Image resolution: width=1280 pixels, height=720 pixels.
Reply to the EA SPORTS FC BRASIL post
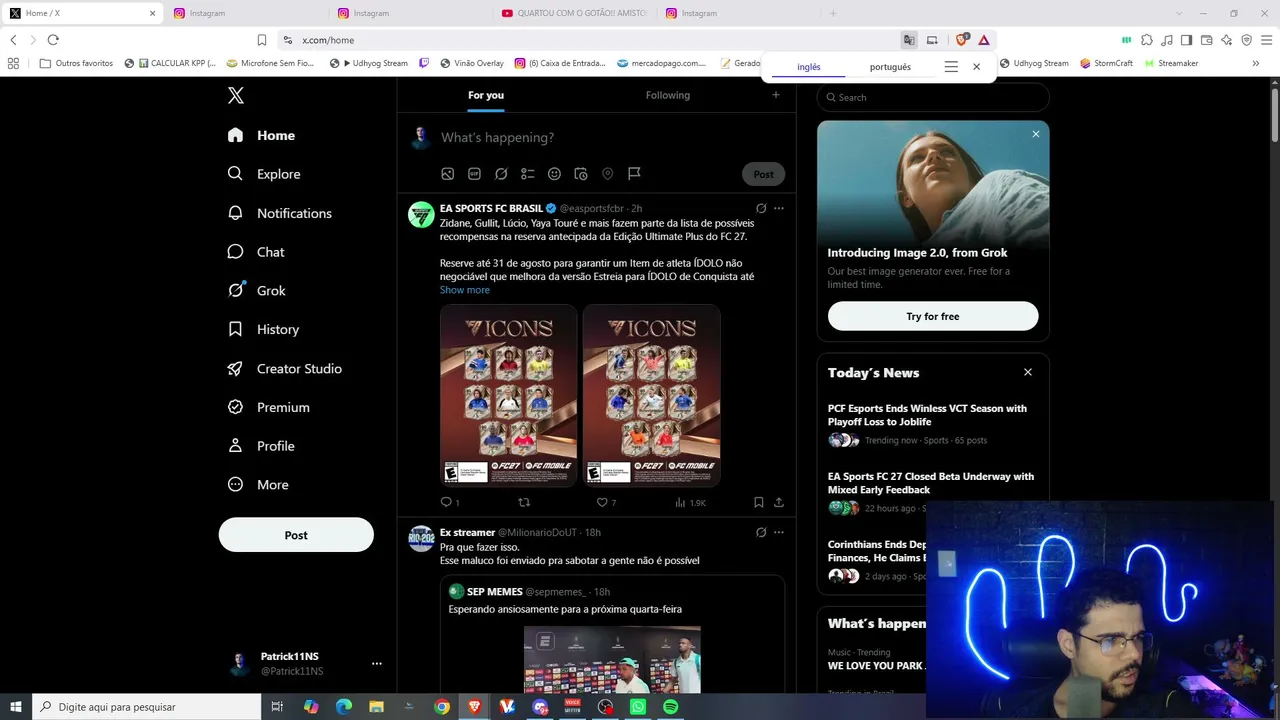tap(447, 502)
